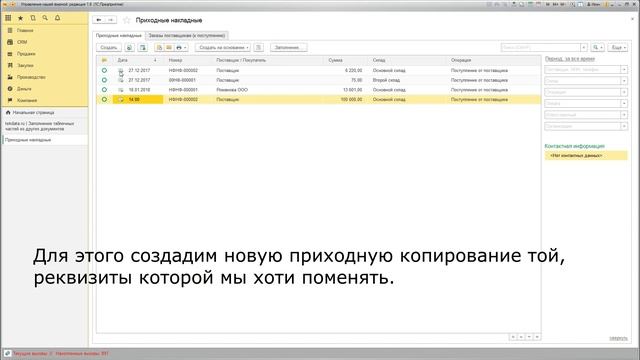Click the Создать button
The width and height of the screenshot is (640, 360).
click(x=109, y=47)
